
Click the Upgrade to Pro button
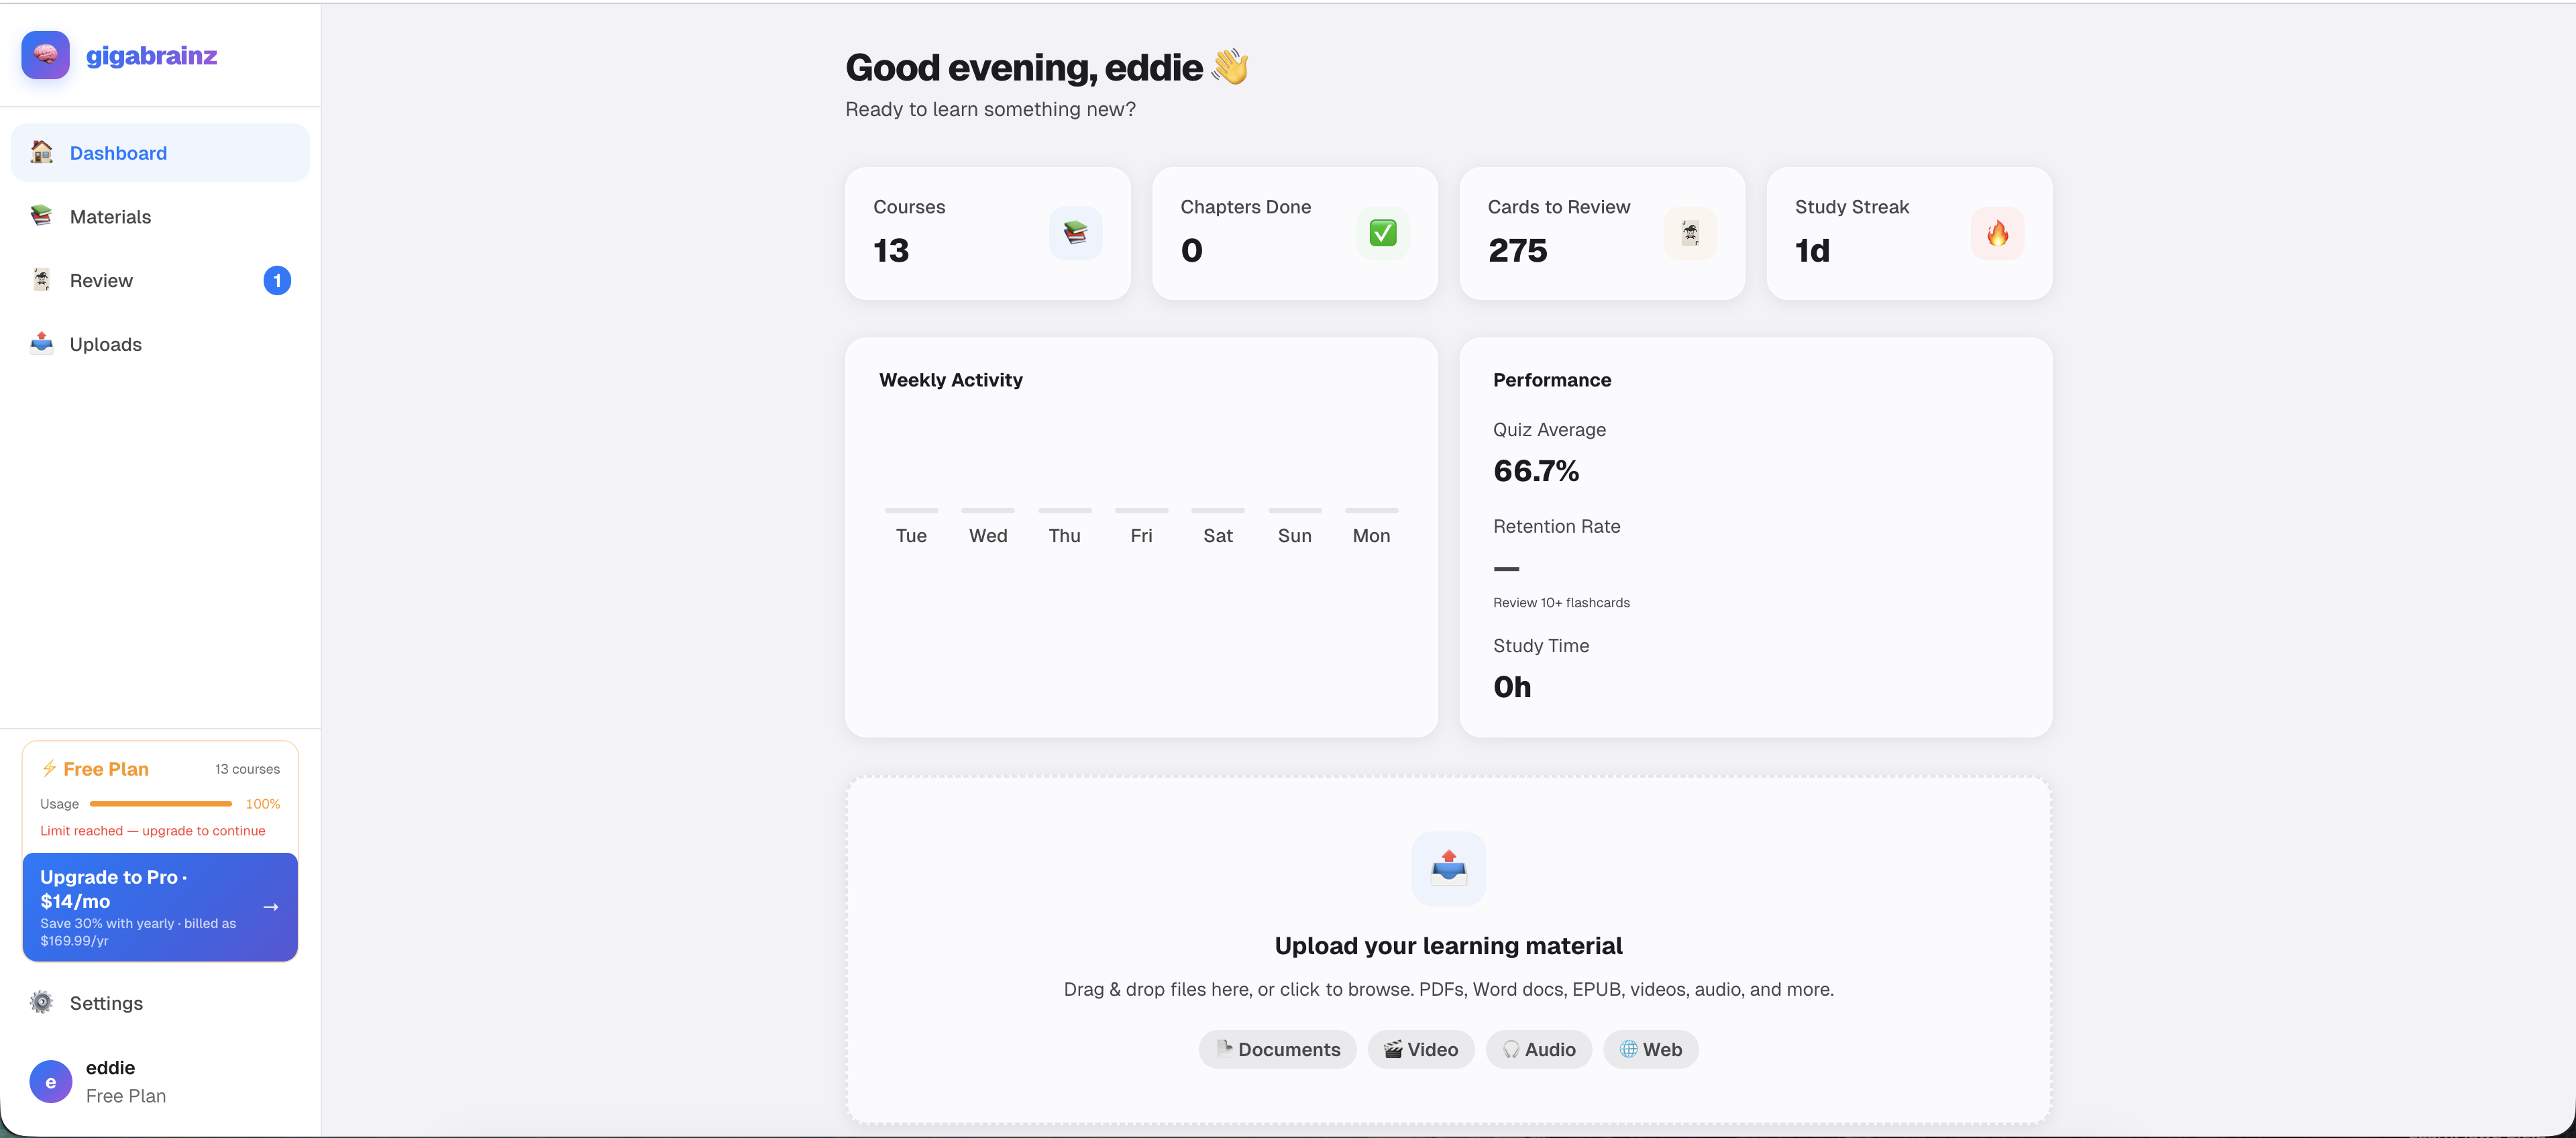click(x=159, y=906)
